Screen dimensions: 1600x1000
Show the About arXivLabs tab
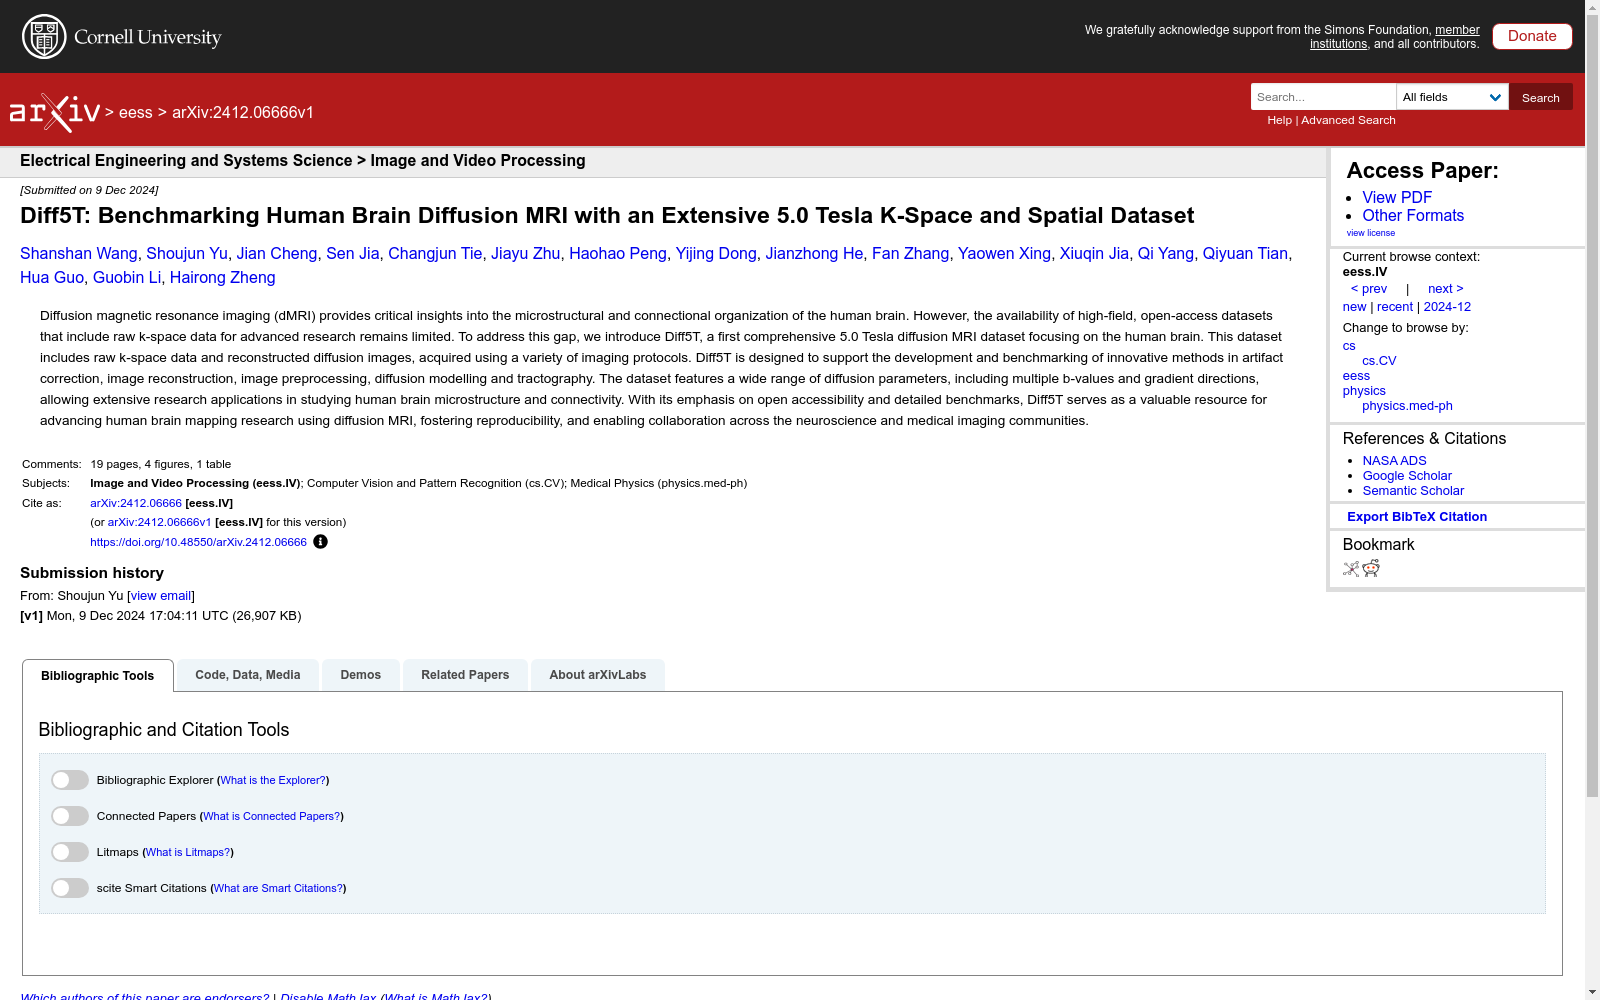click(598, 675)
